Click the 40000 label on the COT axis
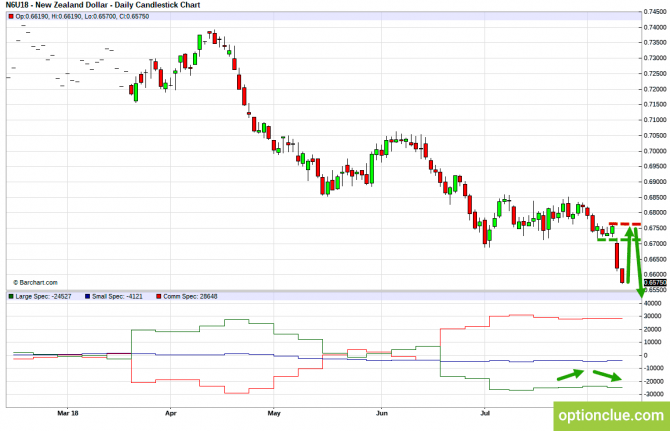670x431 pixels. [652, 303]
